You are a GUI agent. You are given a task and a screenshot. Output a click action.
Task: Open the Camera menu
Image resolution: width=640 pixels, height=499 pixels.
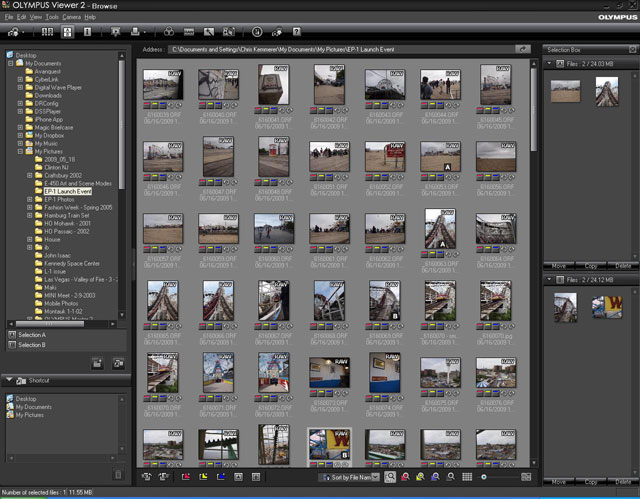[71, 17]
